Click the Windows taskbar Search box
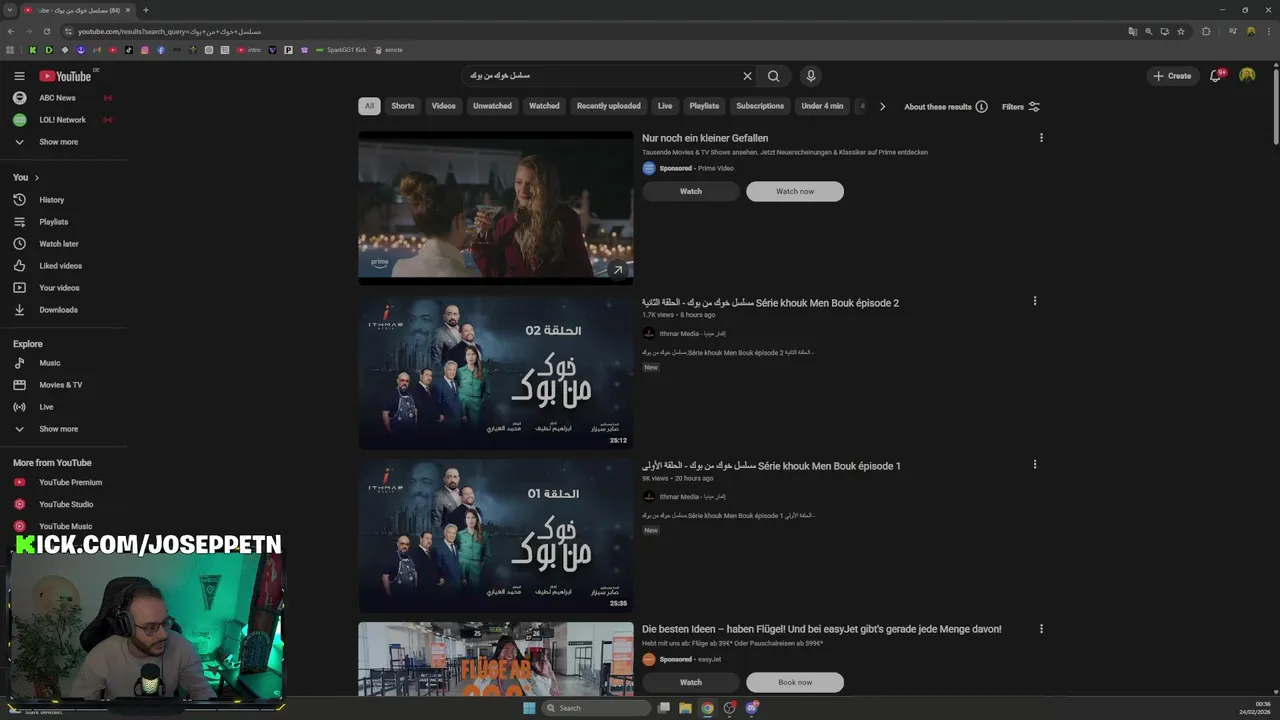Viewport: 1280px width, 720px height. [x=596, y=708]
